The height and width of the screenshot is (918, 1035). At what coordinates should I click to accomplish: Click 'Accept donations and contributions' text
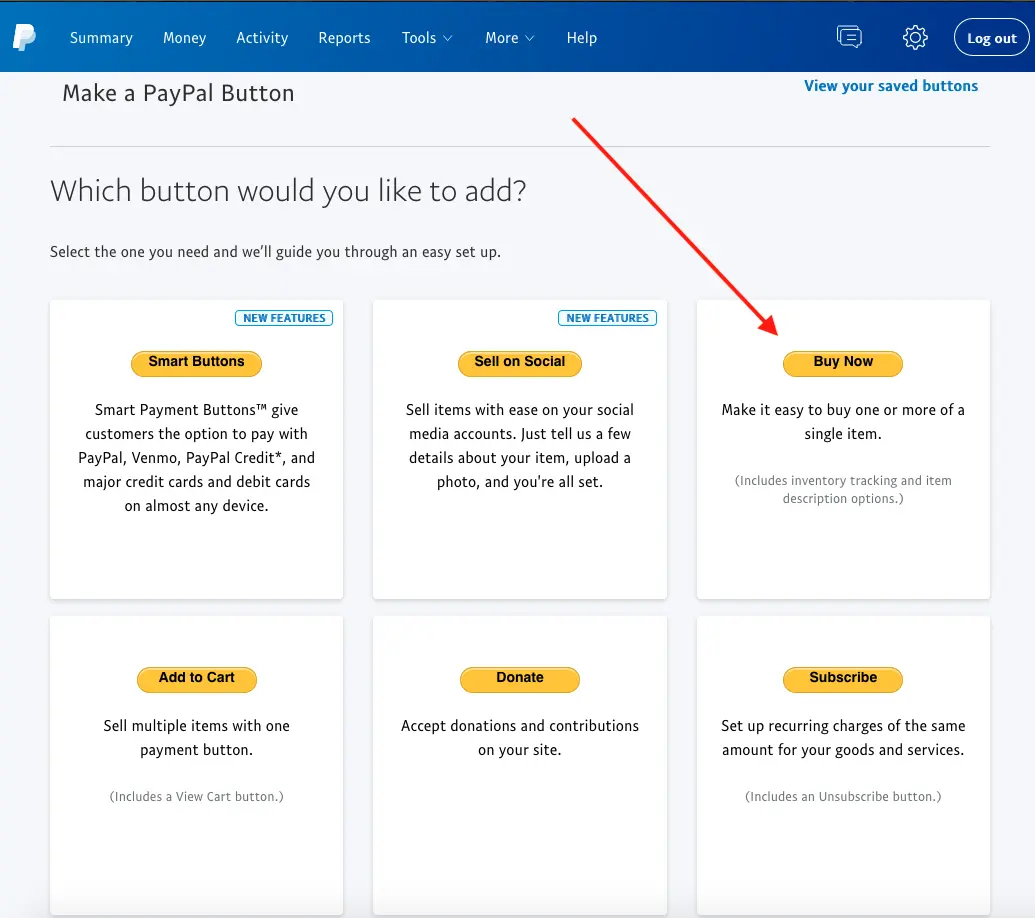[x=519, y=738]
